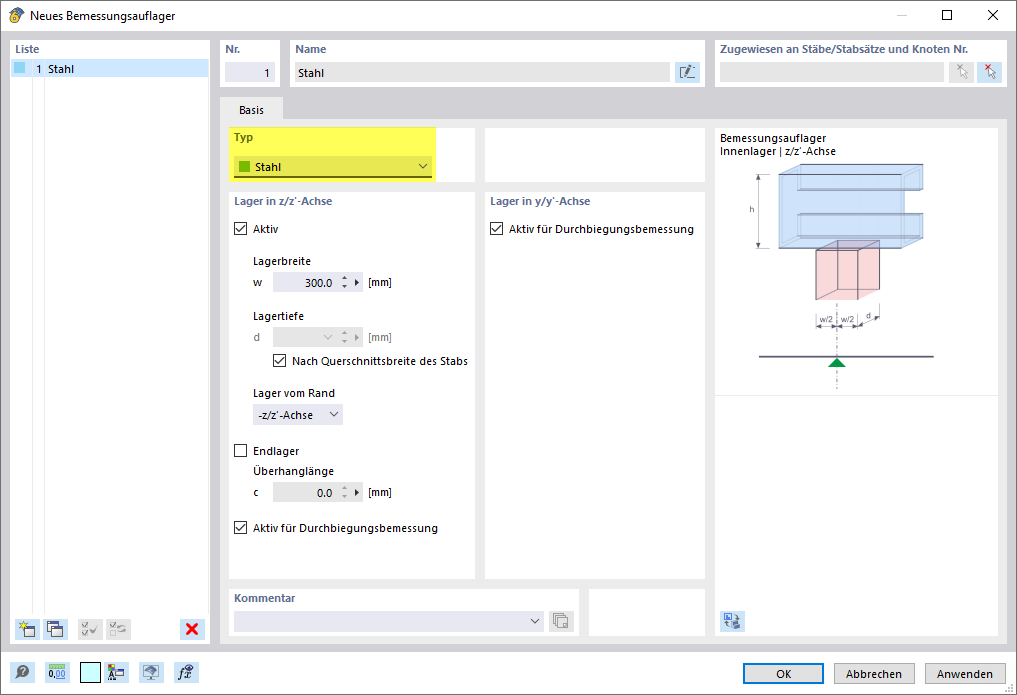Click the application icon in title bar
1017x695 pixels.
16,15
